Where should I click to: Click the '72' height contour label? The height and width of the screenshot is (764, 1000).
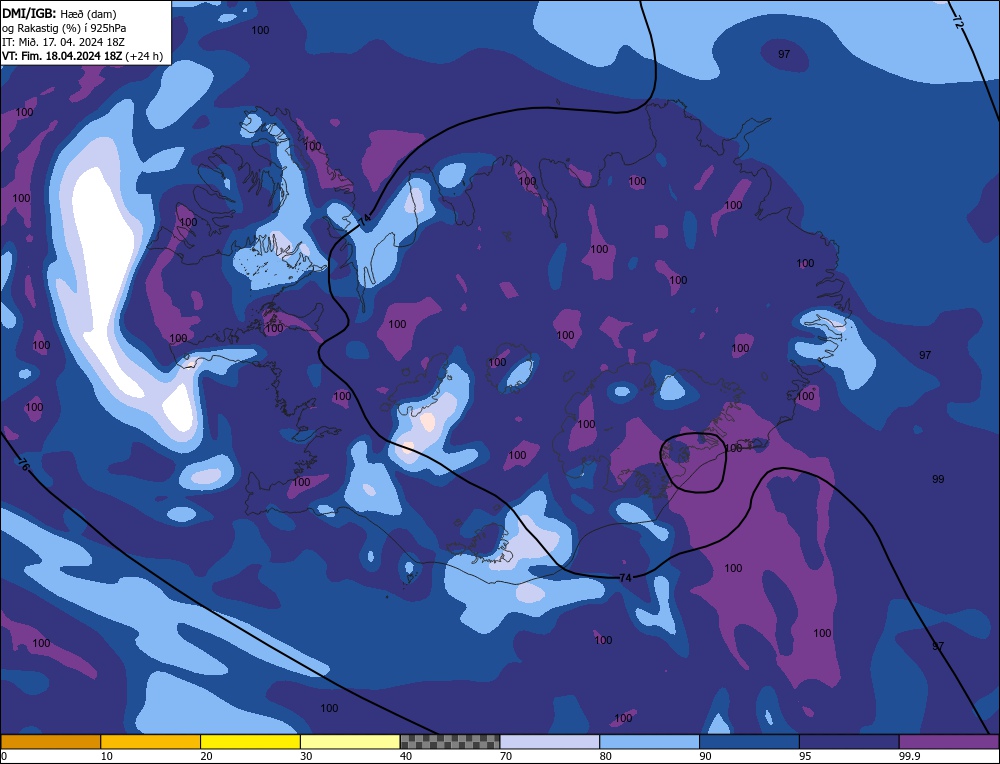pyautogui.click(x=957, y=22)
